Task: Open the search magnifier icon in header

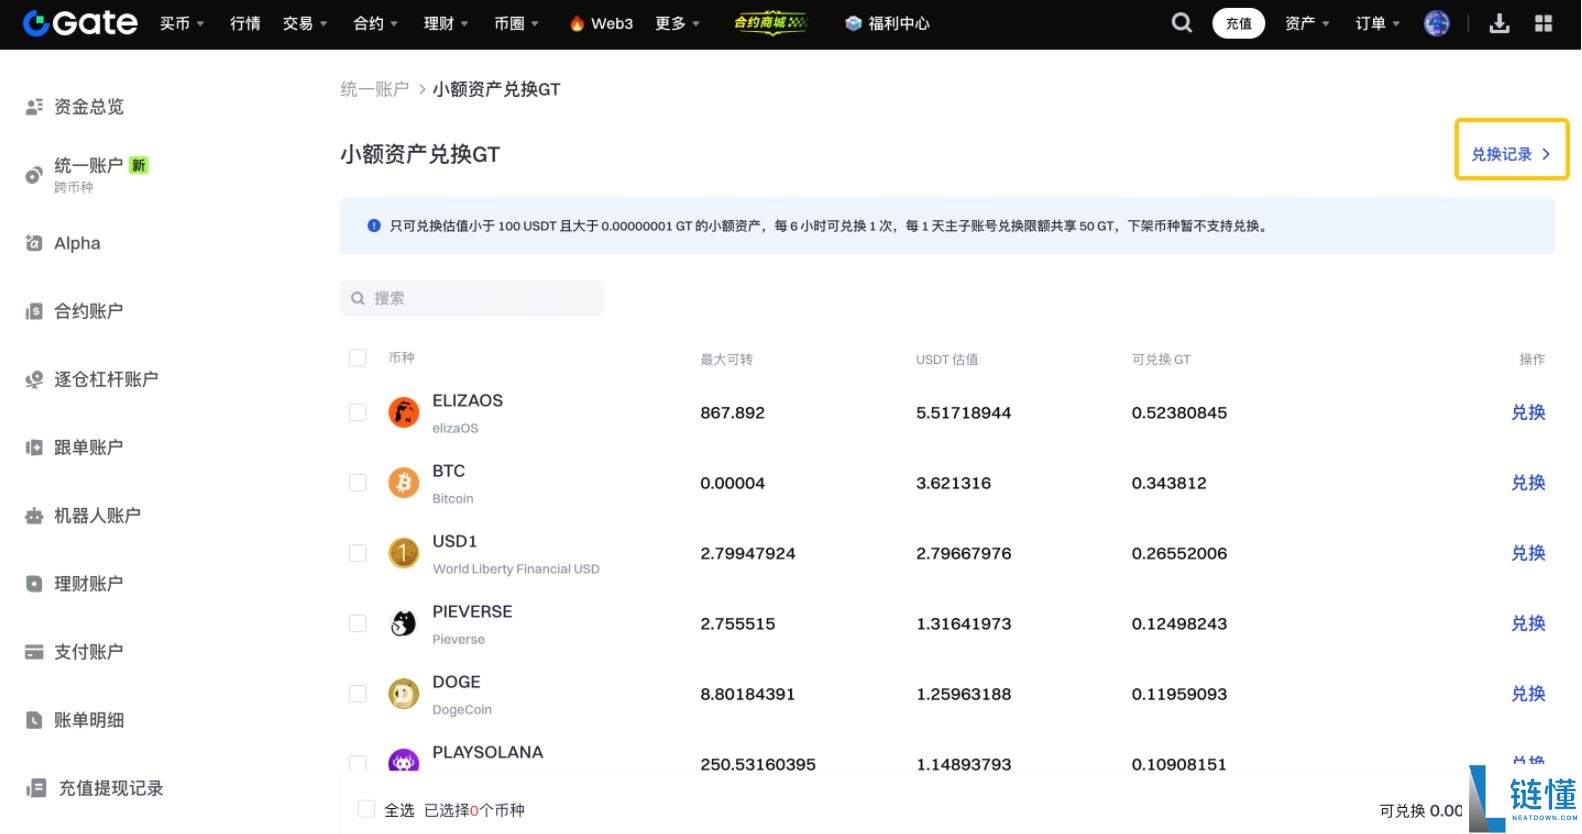Action: [1182, 23]
